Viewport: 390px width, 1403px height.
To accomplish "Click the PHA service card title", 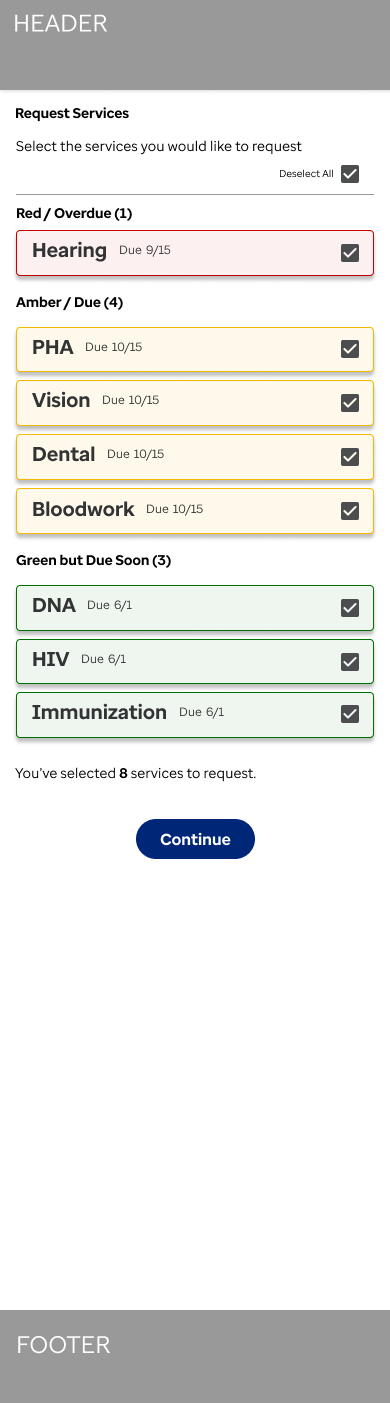I will 53,347.
